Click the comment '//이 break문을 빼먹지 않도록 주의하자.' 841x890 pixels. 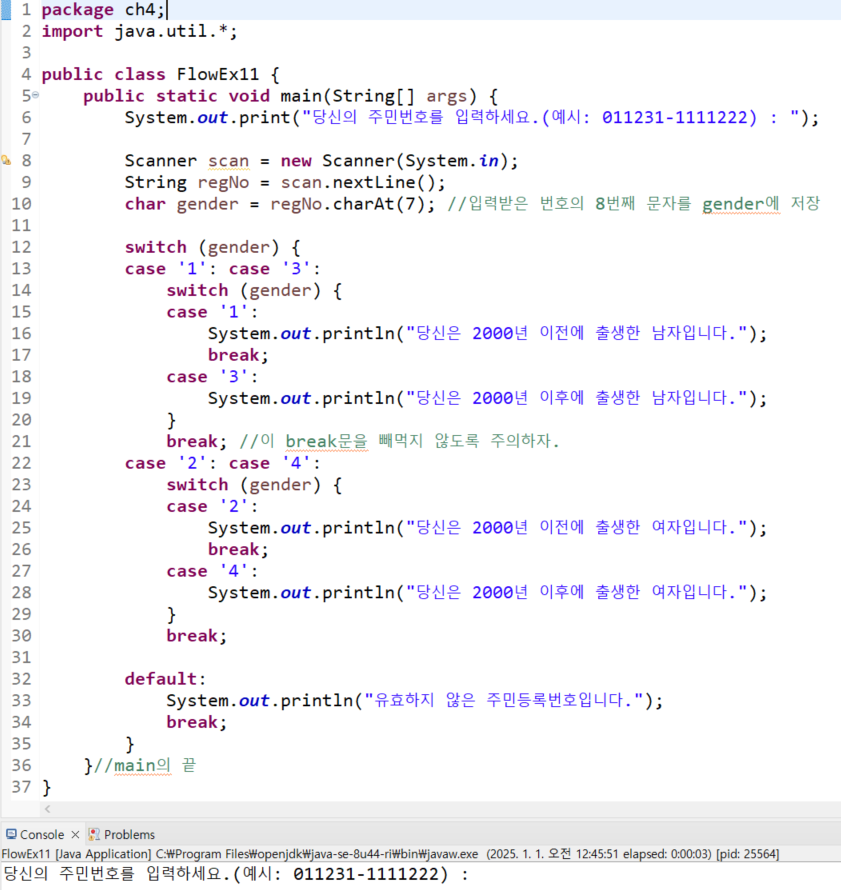coord(399,441)
